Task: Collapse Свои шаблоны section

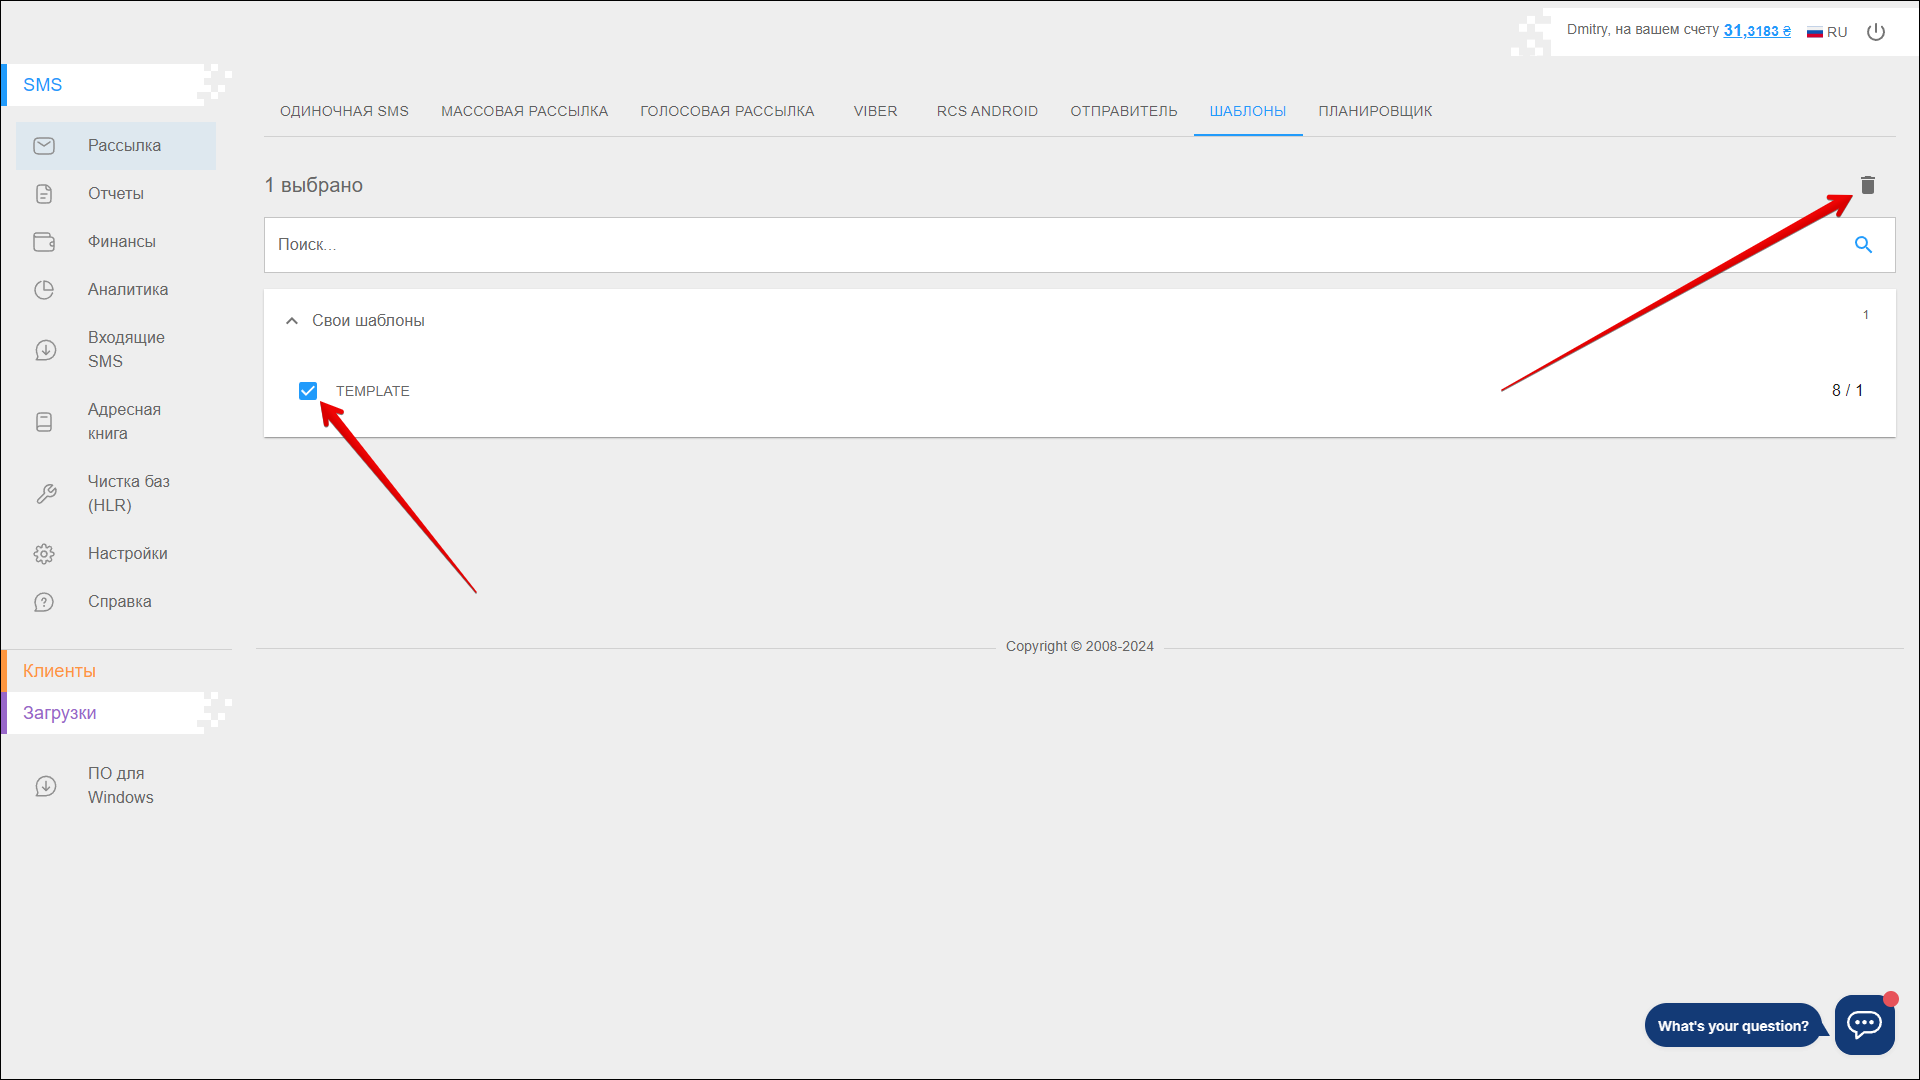Action: click(292, 321)
